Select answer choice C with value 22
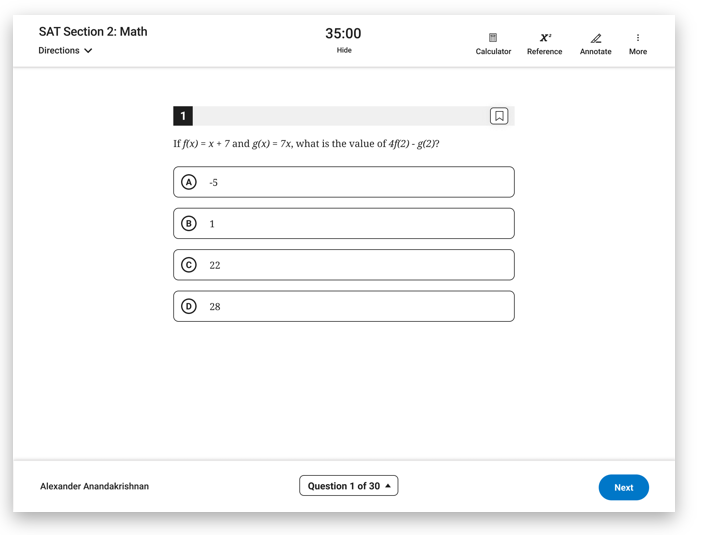 coord(344,265)
